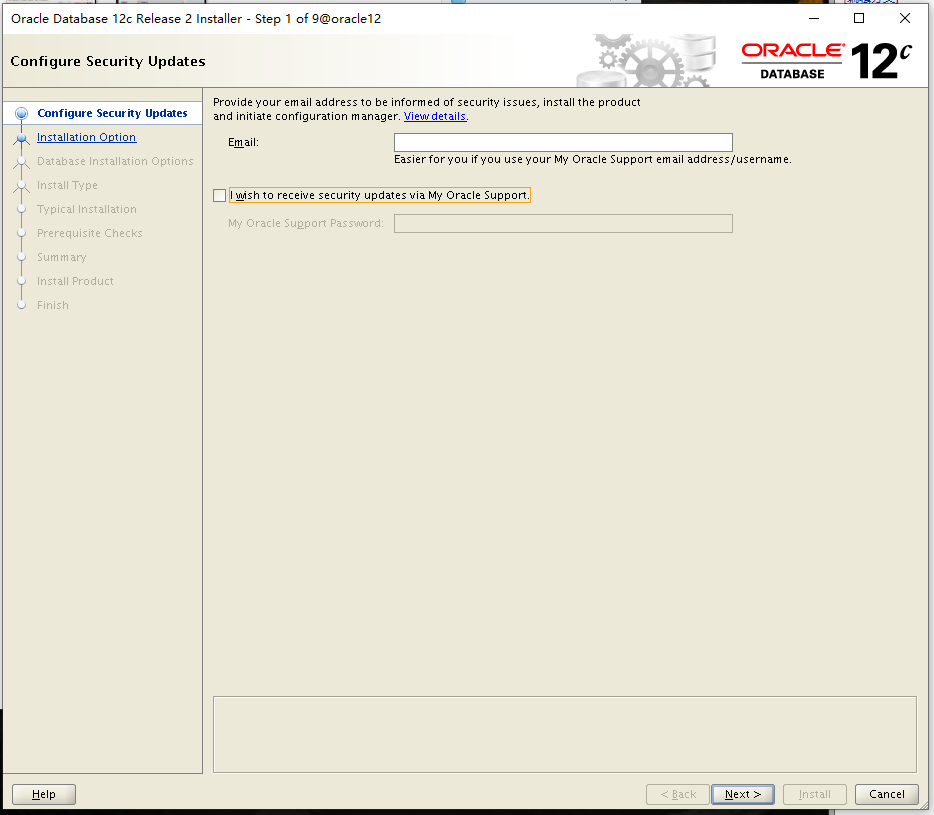The height and width of the screenshot is (815, 934).
Task: Maximize the installer window
Action: click(859, 18)
